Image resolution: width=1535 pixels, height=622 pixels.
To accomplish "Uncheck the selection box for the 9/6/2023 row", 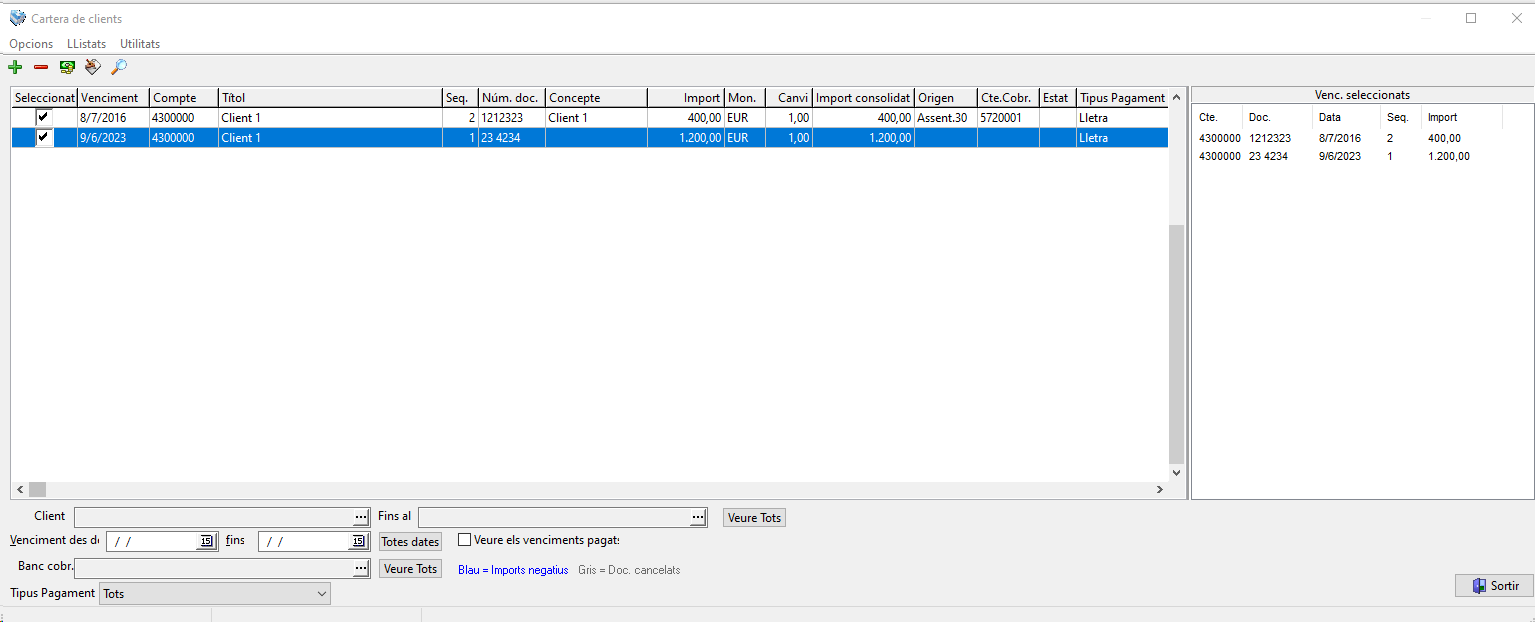I will [44, 137].
